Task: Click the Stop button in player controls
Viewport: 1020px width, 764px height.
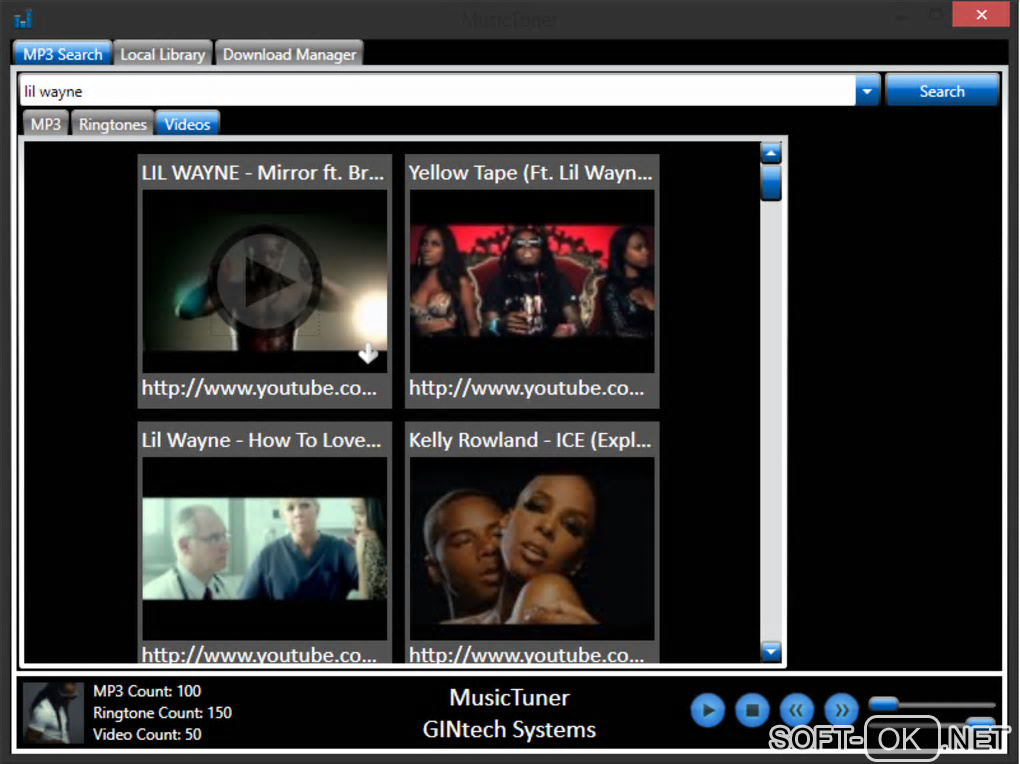Action: point(752,710)
